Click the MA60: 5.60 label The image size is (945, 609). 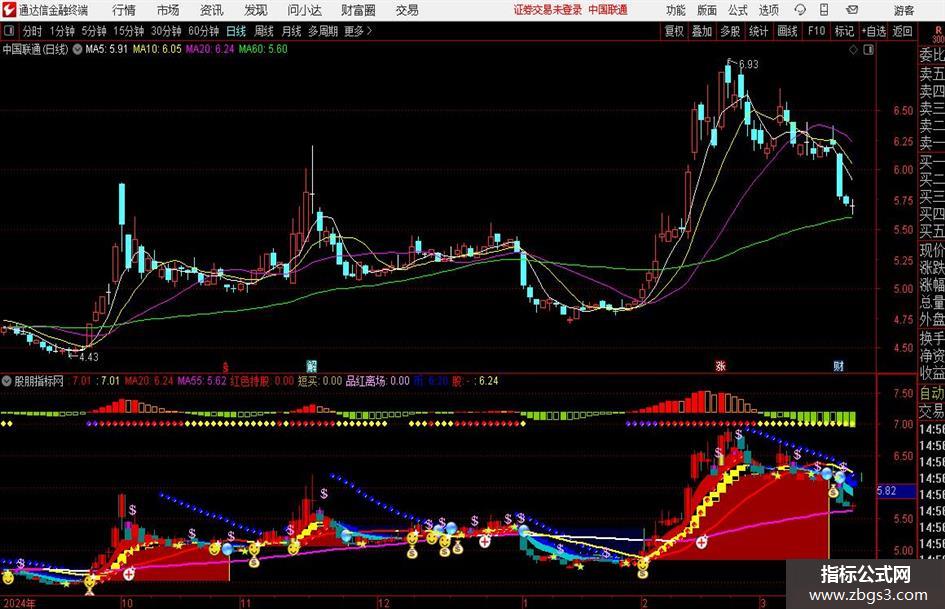coord(263,49)
